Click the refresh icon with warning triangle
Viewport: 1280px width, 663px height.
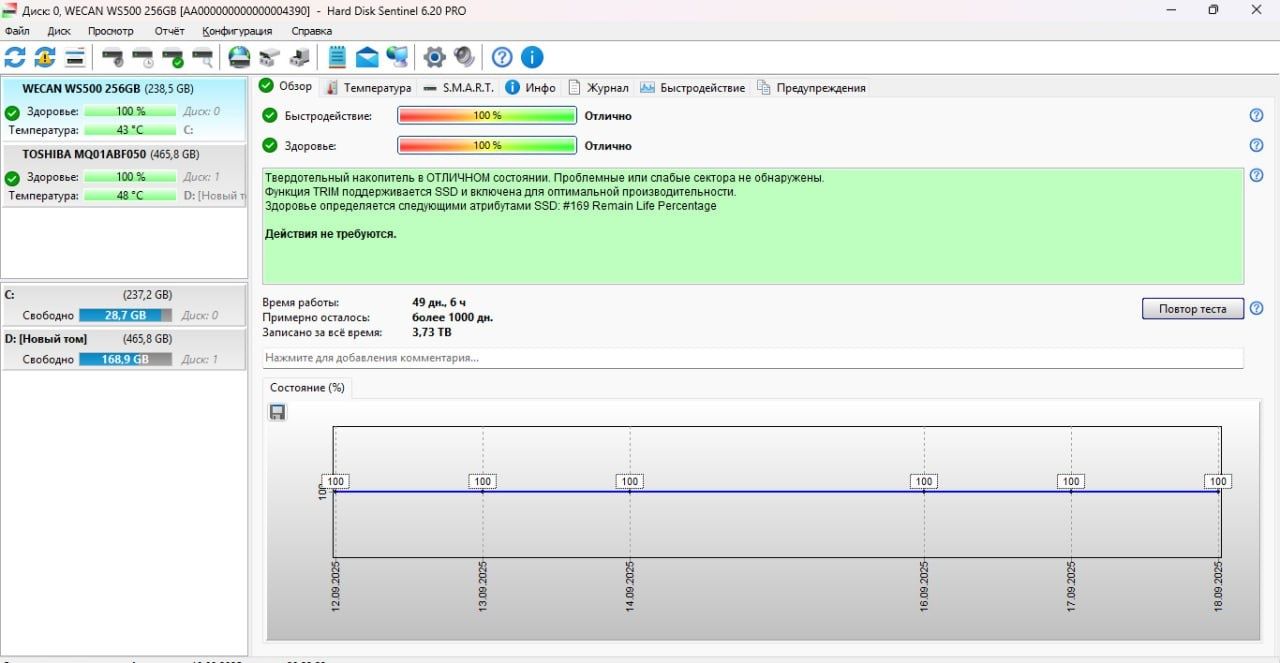[45, 57]
